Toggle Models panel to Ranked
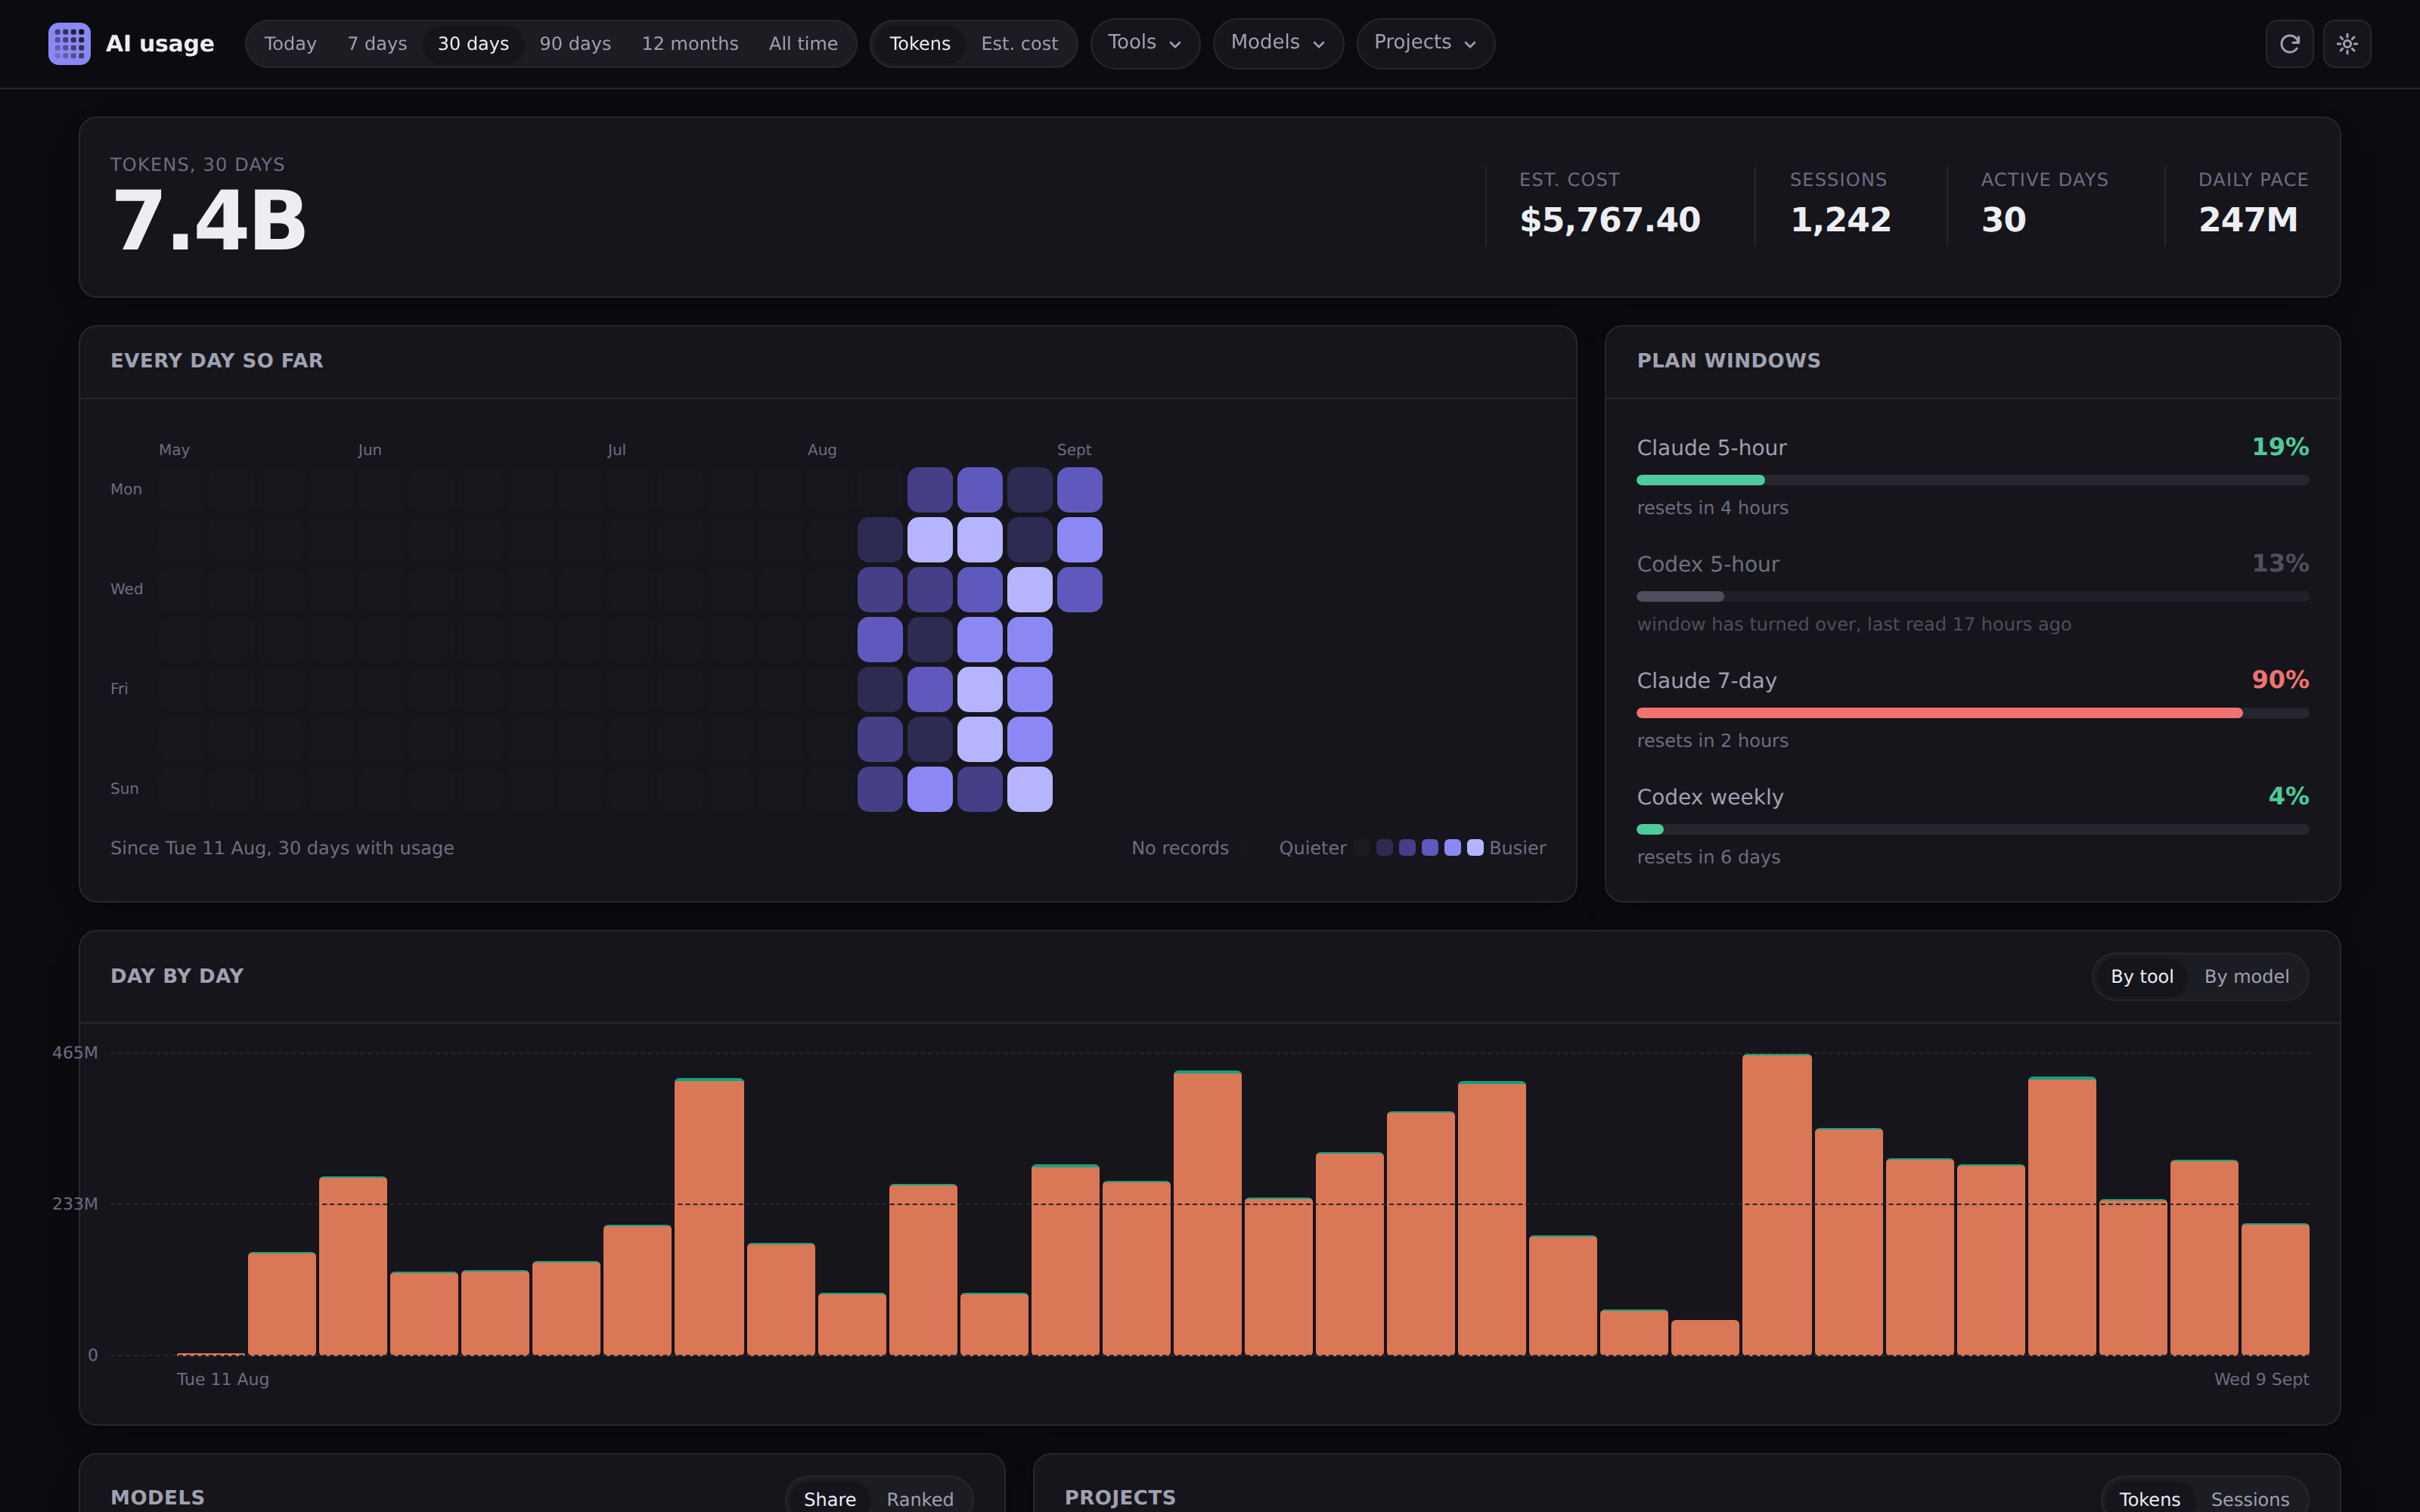2420x1512 pixels. point(920,1499)
